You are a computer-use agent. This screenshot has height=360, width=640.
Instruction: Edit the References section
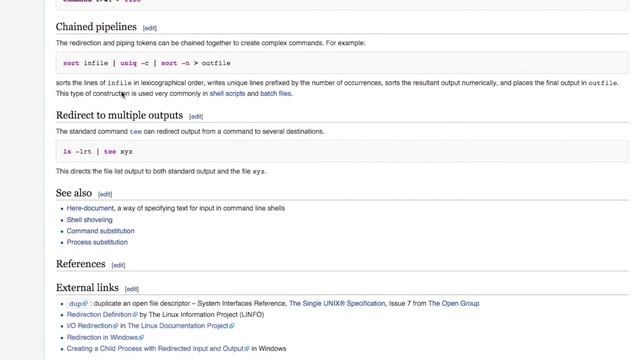point(118,265)
